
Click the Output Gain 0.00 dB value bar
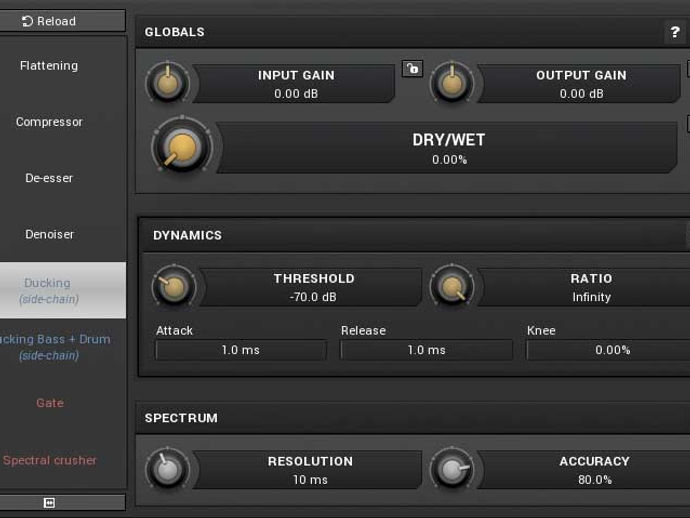point(579,84)
